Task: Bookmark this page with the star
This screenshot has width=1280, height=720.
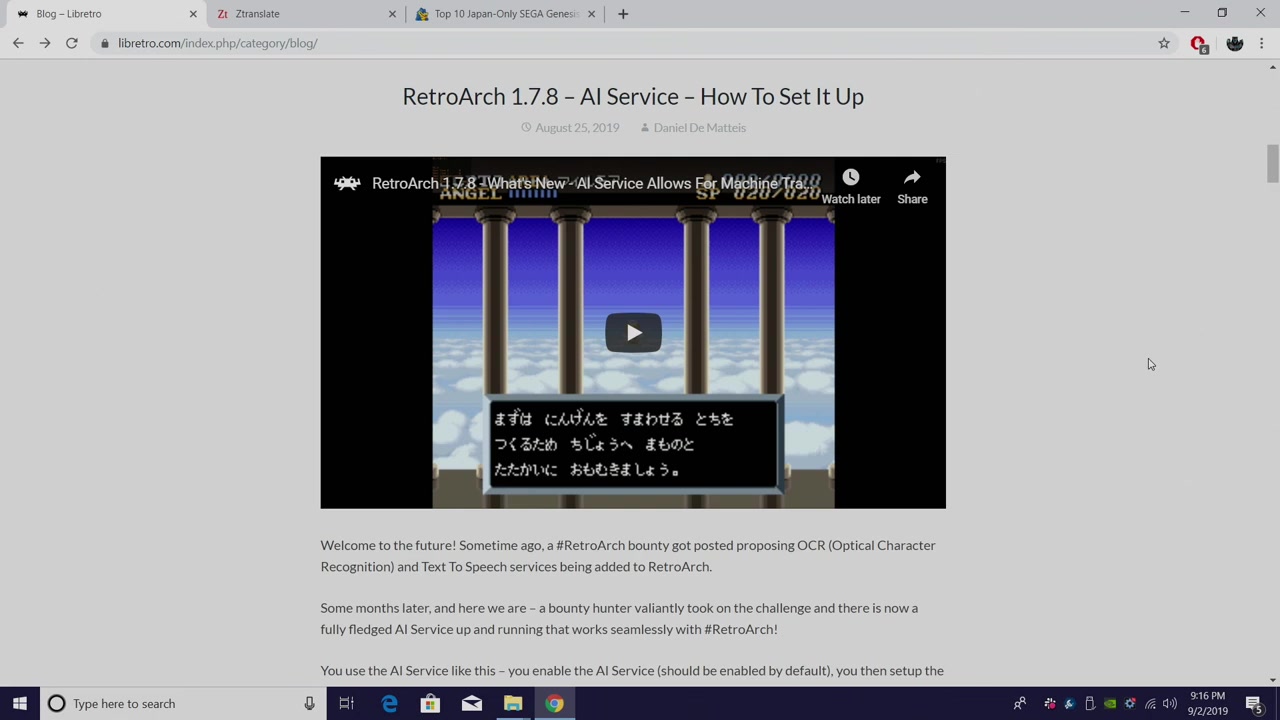Action: click(1164, 43)
